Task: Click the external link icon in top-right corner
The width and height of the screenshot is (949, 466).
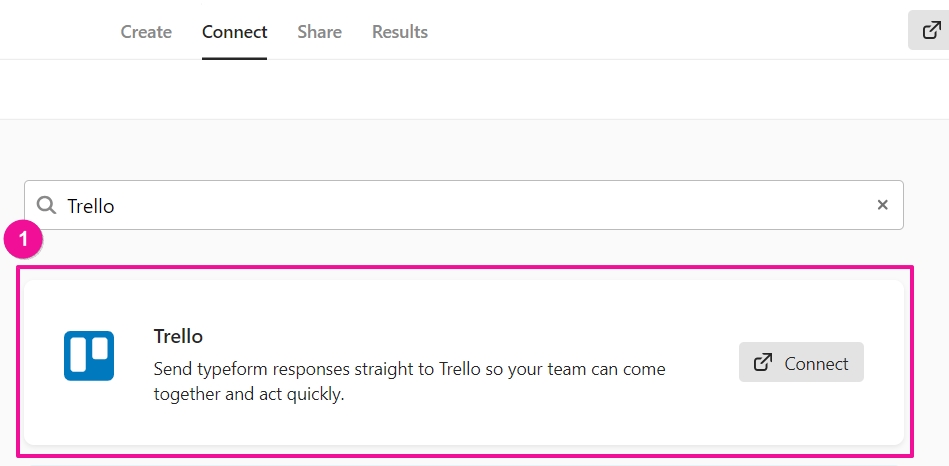Action: 929,30
